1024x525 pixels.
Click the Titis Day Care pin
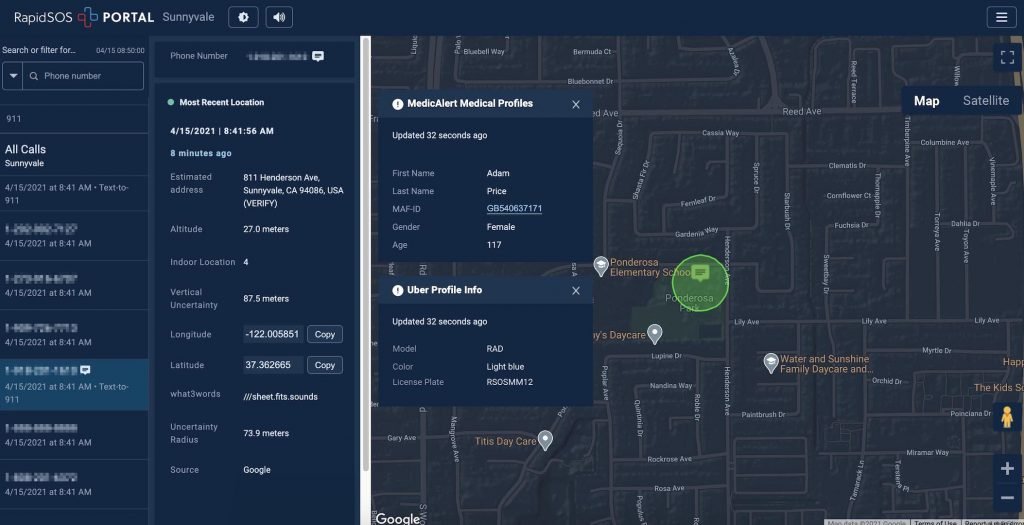(545, 440)
